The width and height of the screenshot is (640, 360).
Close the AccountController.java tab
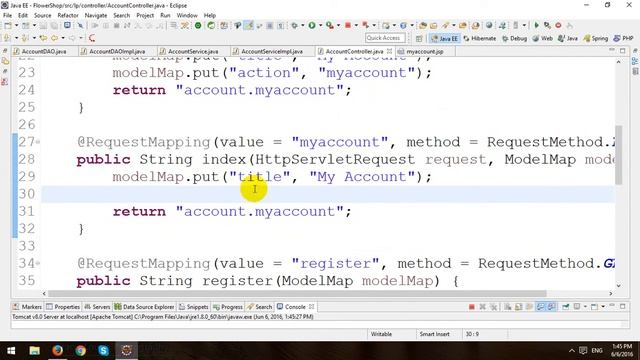coord(389,51)
